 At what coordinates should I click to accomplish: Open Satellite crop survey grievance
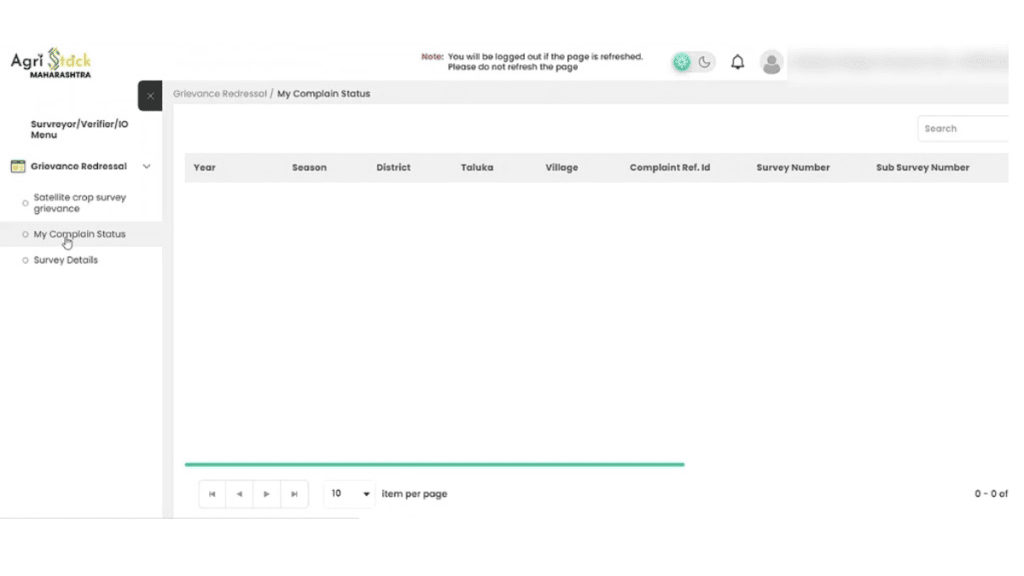(x=80, y=203)
